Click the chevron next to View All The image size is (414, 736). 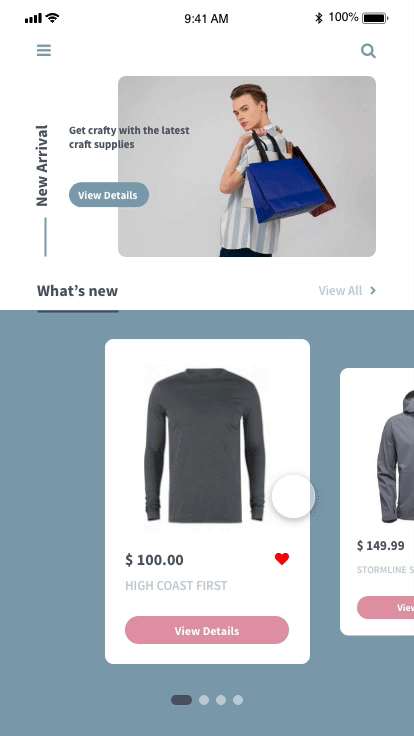pos(373,291)
